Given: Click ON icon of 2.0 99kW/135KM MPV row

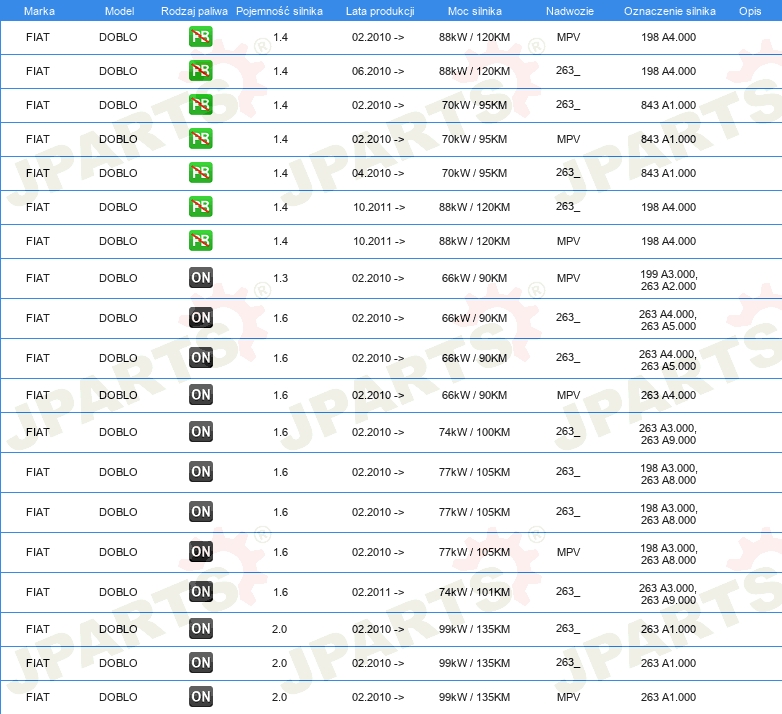Looking at the screenshot, I should point(200,697).
